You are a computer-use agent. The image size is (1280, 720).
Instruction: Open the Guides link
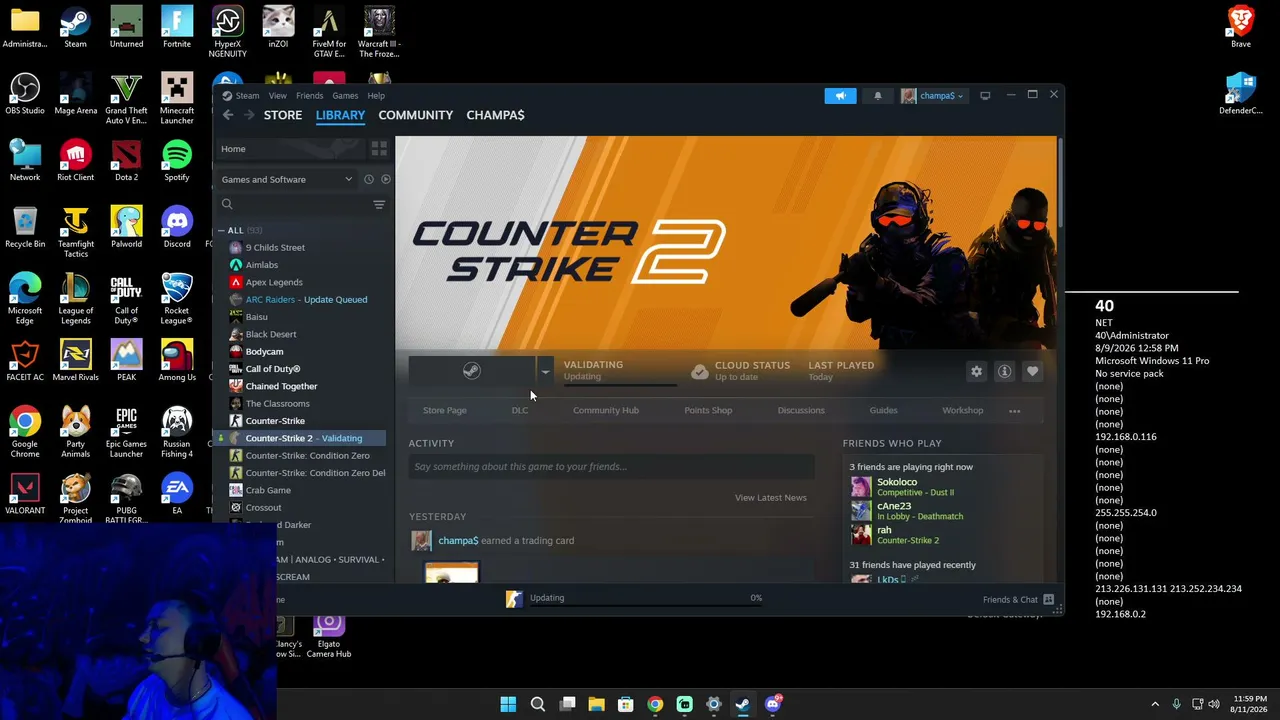[x=883, y=411]
